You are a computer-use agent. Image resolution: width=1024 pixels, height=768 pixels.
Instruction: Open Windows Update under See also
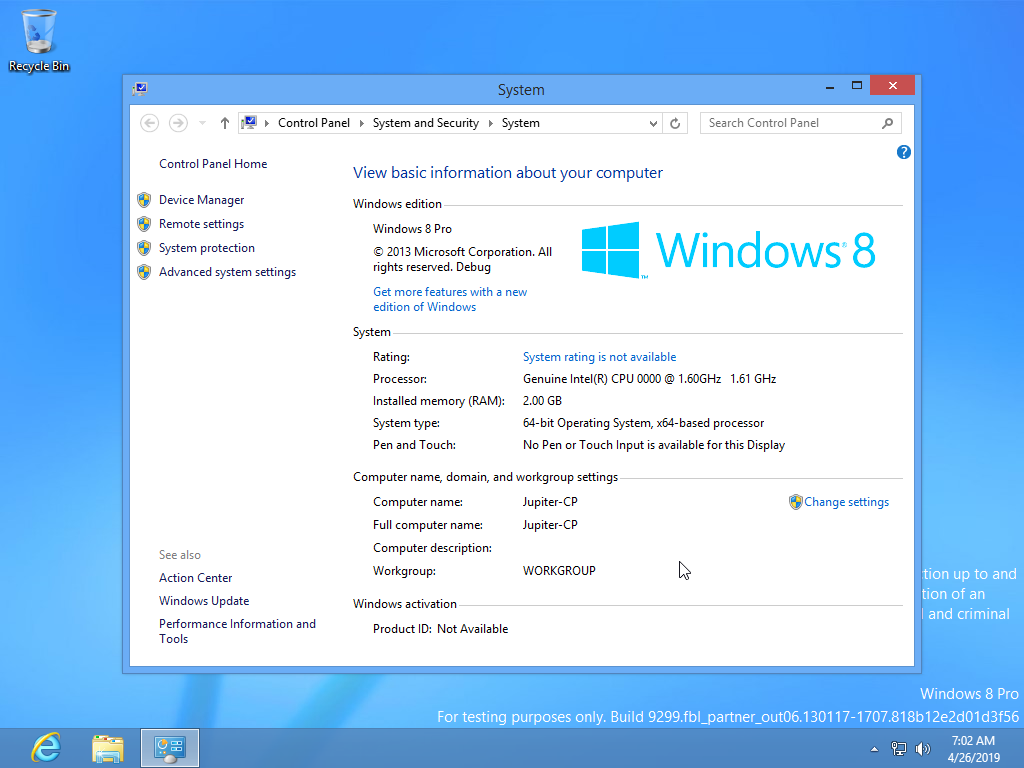coord(204,601)
